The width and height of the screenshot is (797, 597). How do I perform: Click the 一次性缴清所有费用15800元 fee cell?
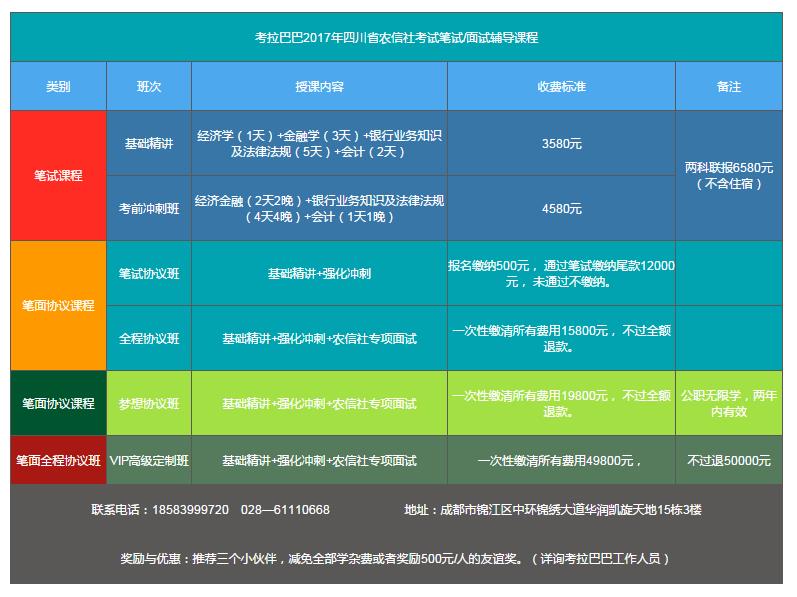point(562,338)
